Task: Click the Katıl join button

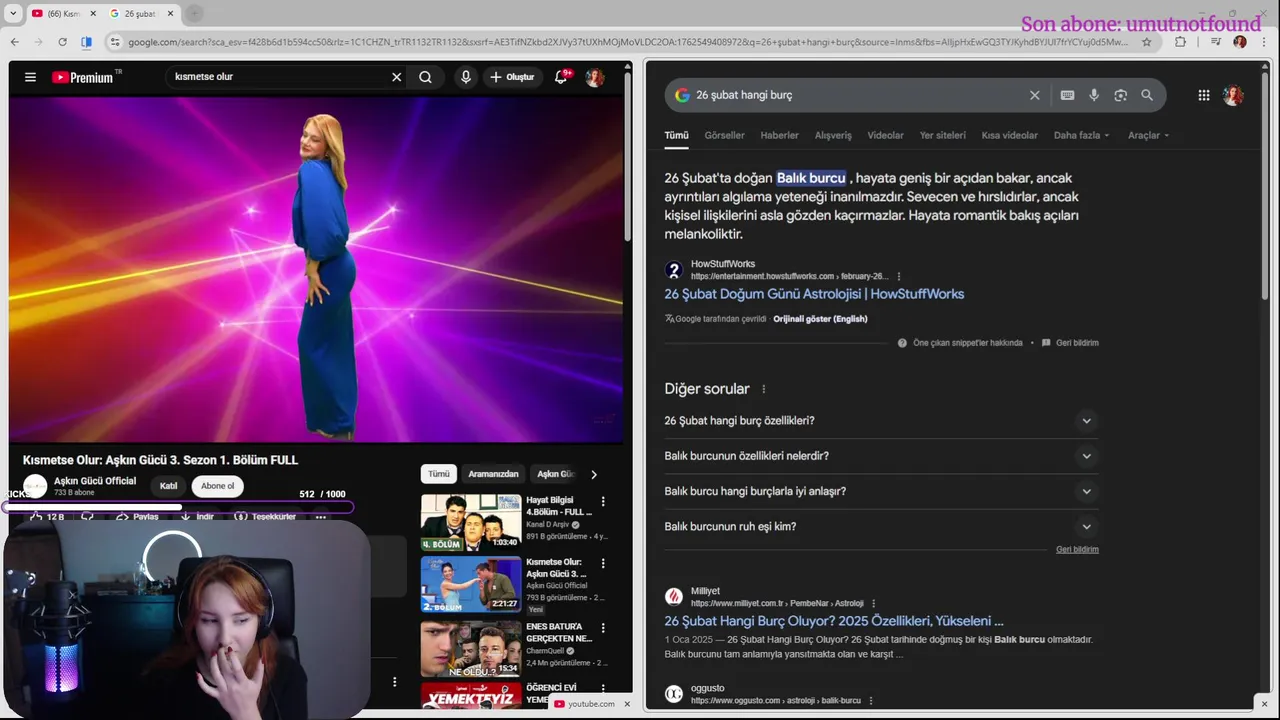Action: [x=168, y=486]
